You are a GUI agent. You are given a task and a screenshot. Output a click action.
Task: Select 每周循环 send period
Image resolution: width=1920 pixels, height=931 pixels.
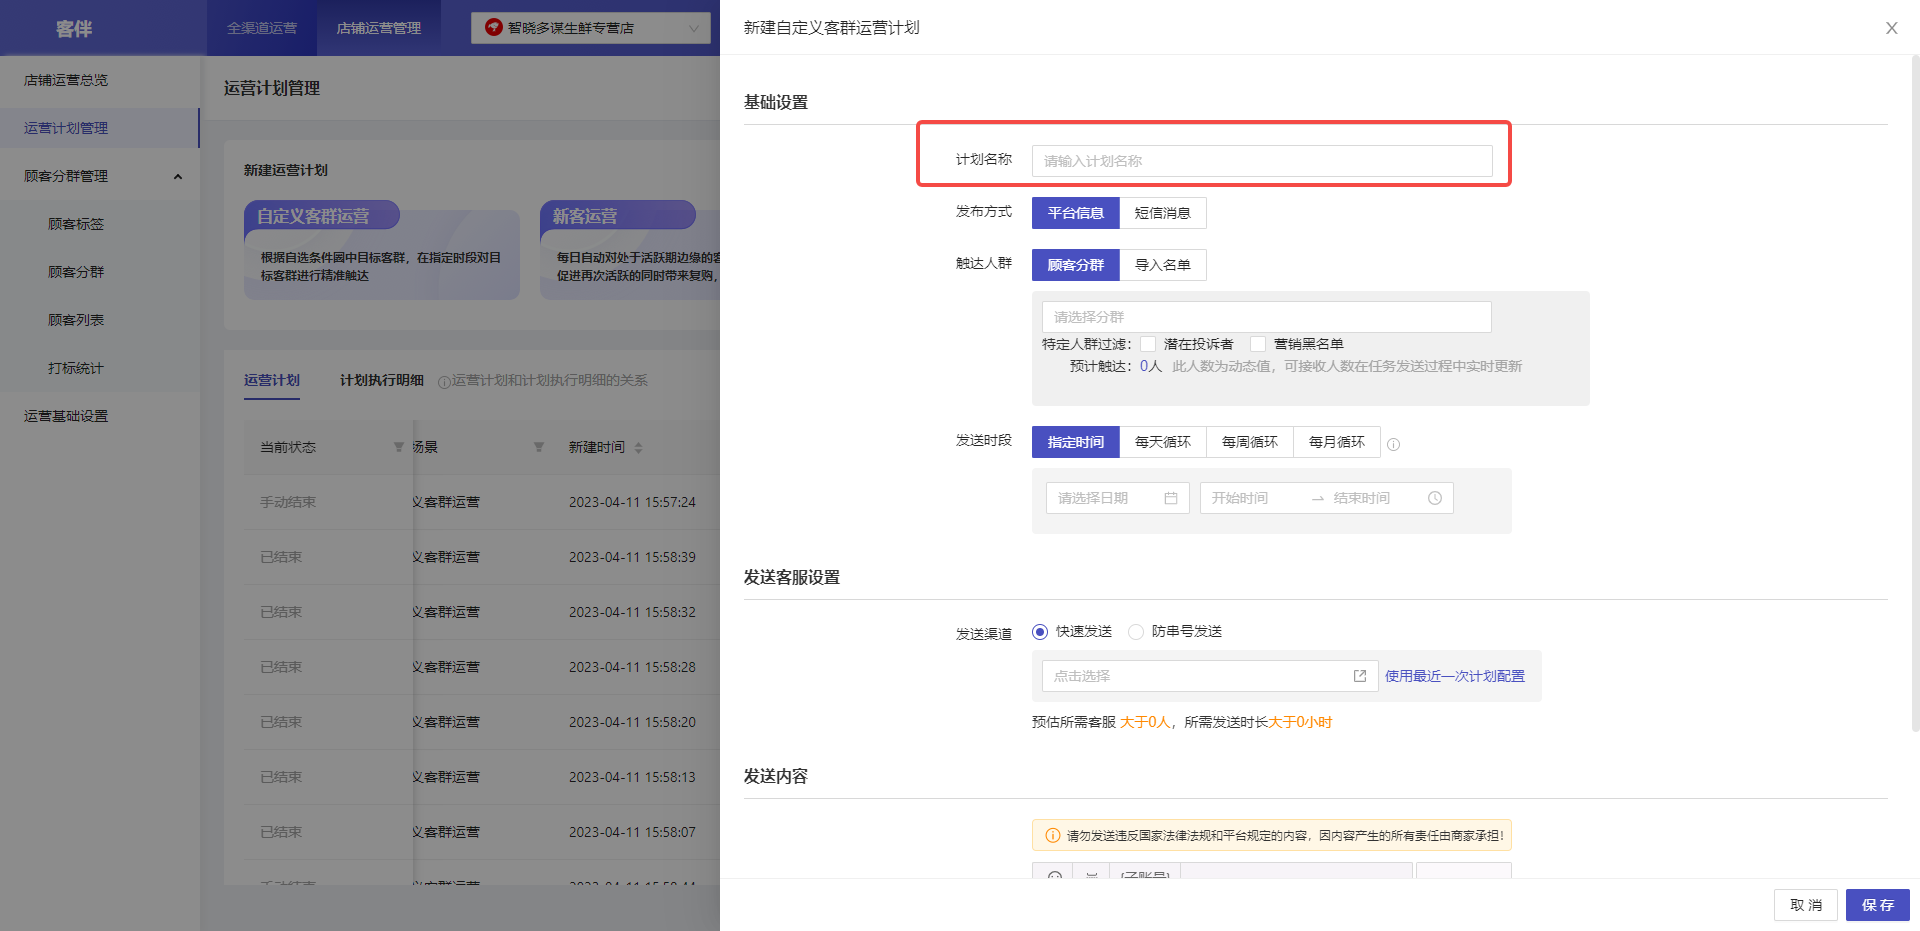(1250, 442)
